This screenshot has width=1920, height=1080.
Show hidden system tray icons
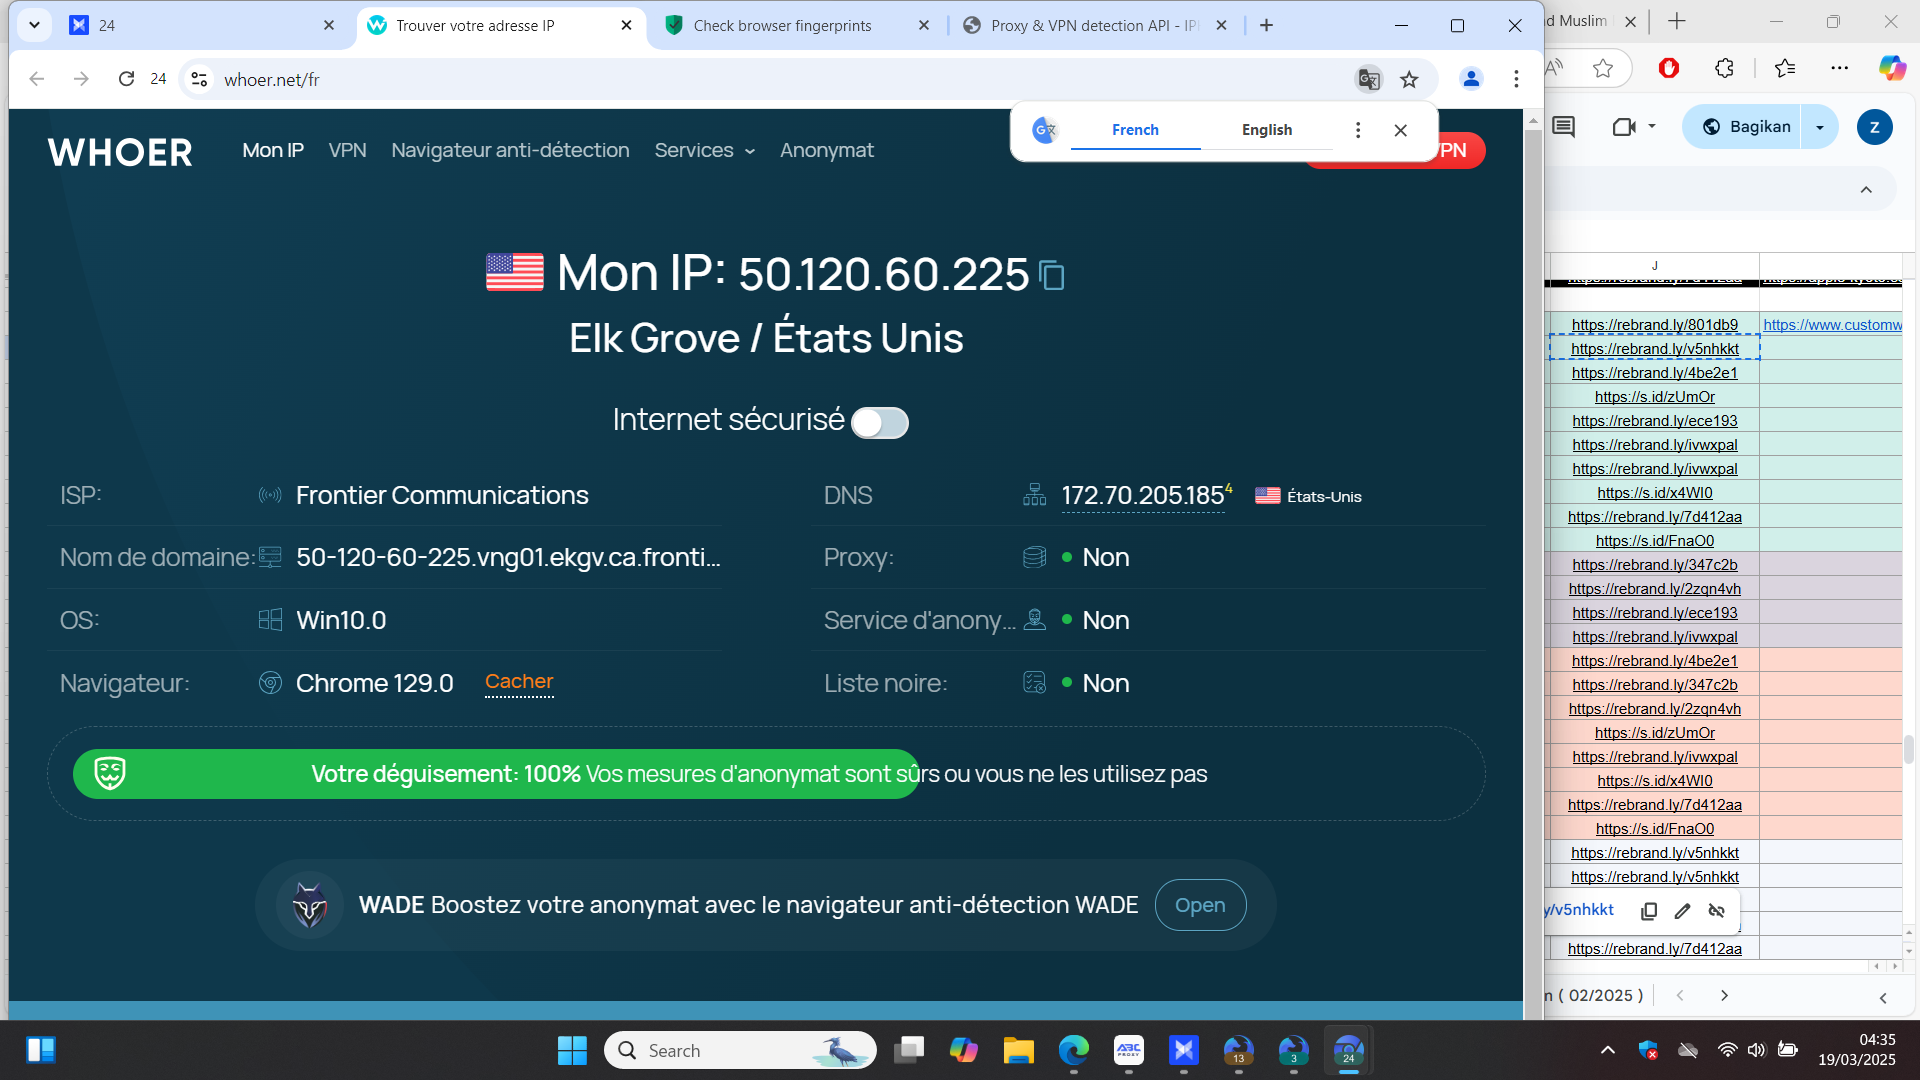point(1607,1050)
